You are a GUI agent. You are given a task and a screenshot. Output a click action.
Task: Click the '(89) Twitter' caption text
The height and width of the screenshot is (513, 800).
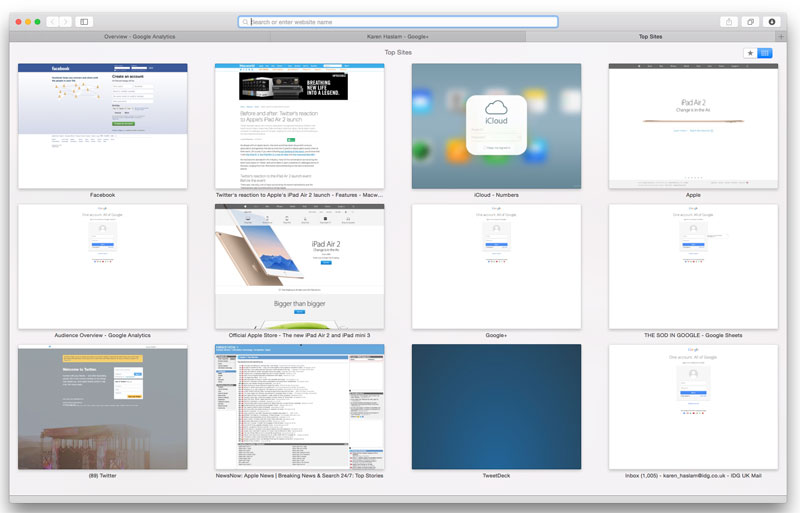(x=103, y=476)
